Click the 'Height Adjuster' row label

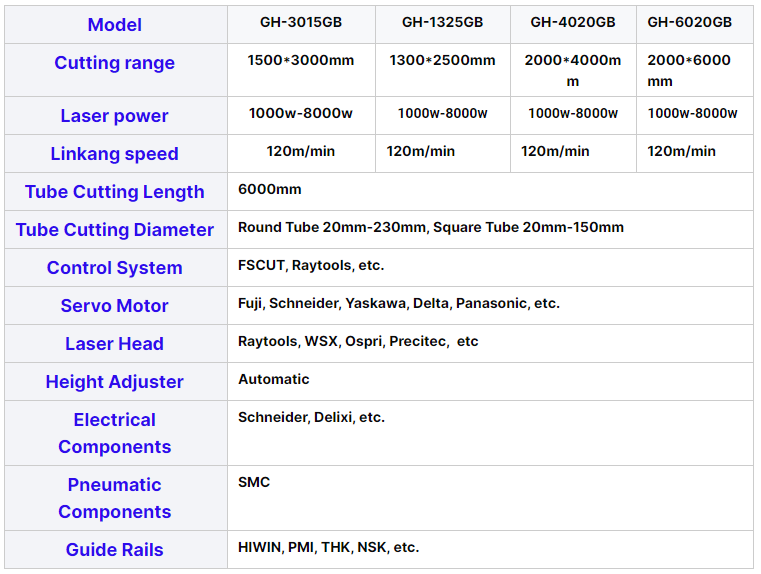coord(115,382)
